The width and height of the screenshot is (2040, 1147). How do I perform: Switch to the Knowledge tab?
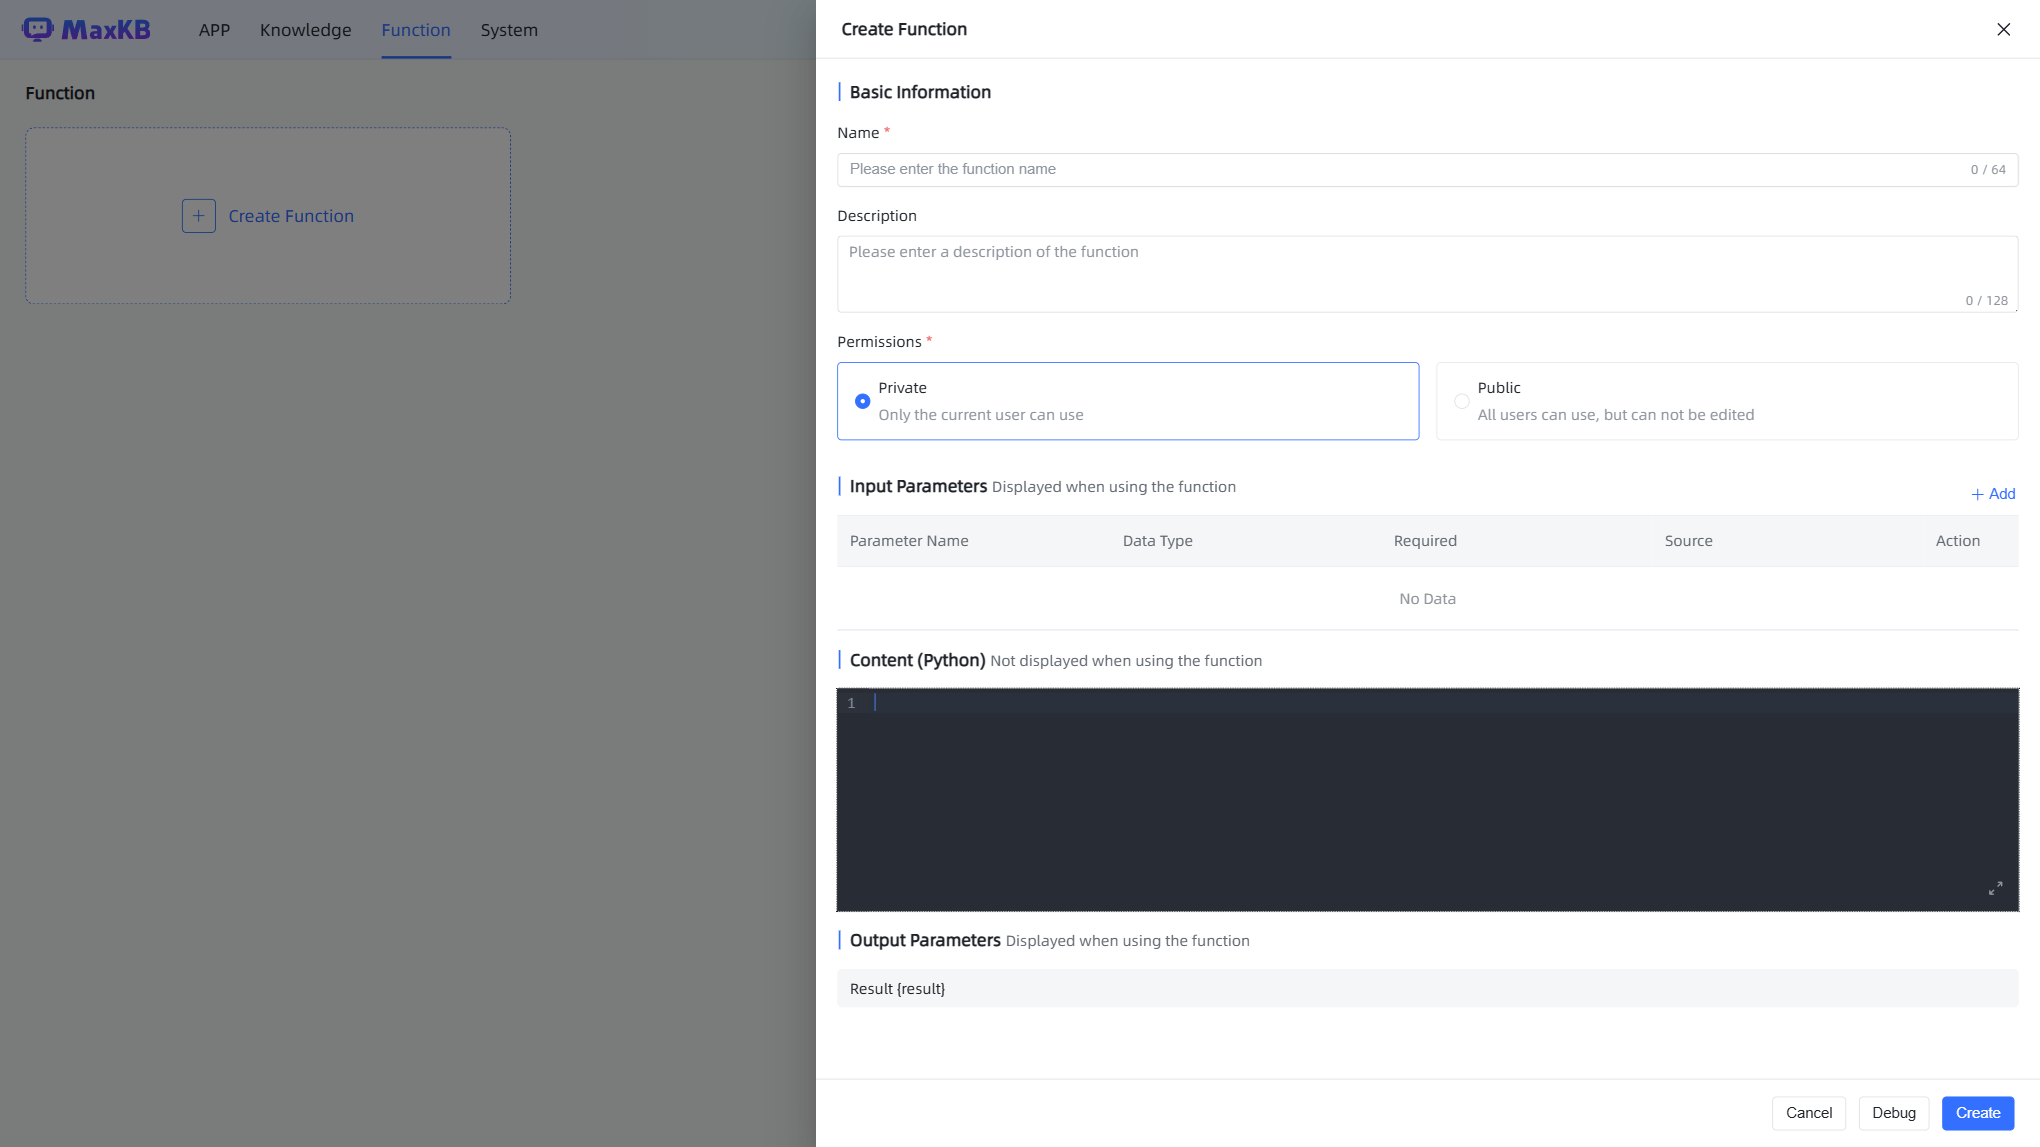pos(305,30)
